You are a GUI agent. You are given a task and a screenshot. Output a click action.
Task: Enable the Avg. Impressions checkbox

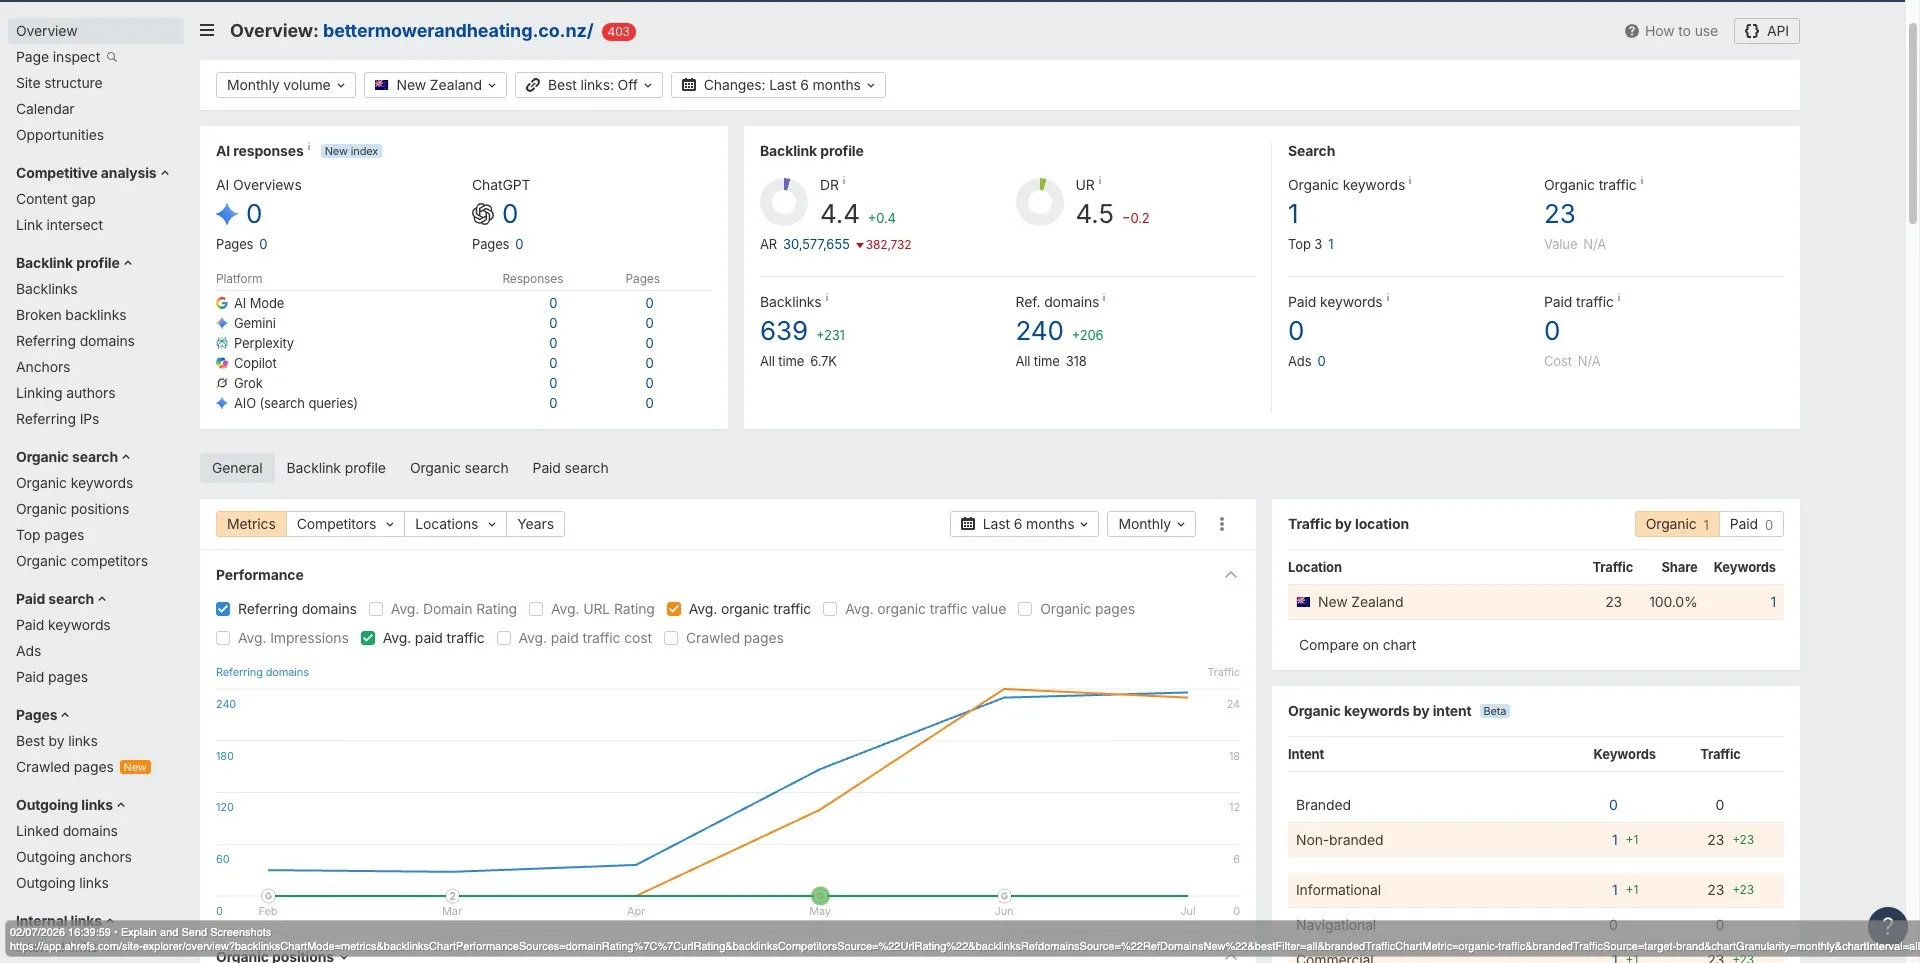223,638
